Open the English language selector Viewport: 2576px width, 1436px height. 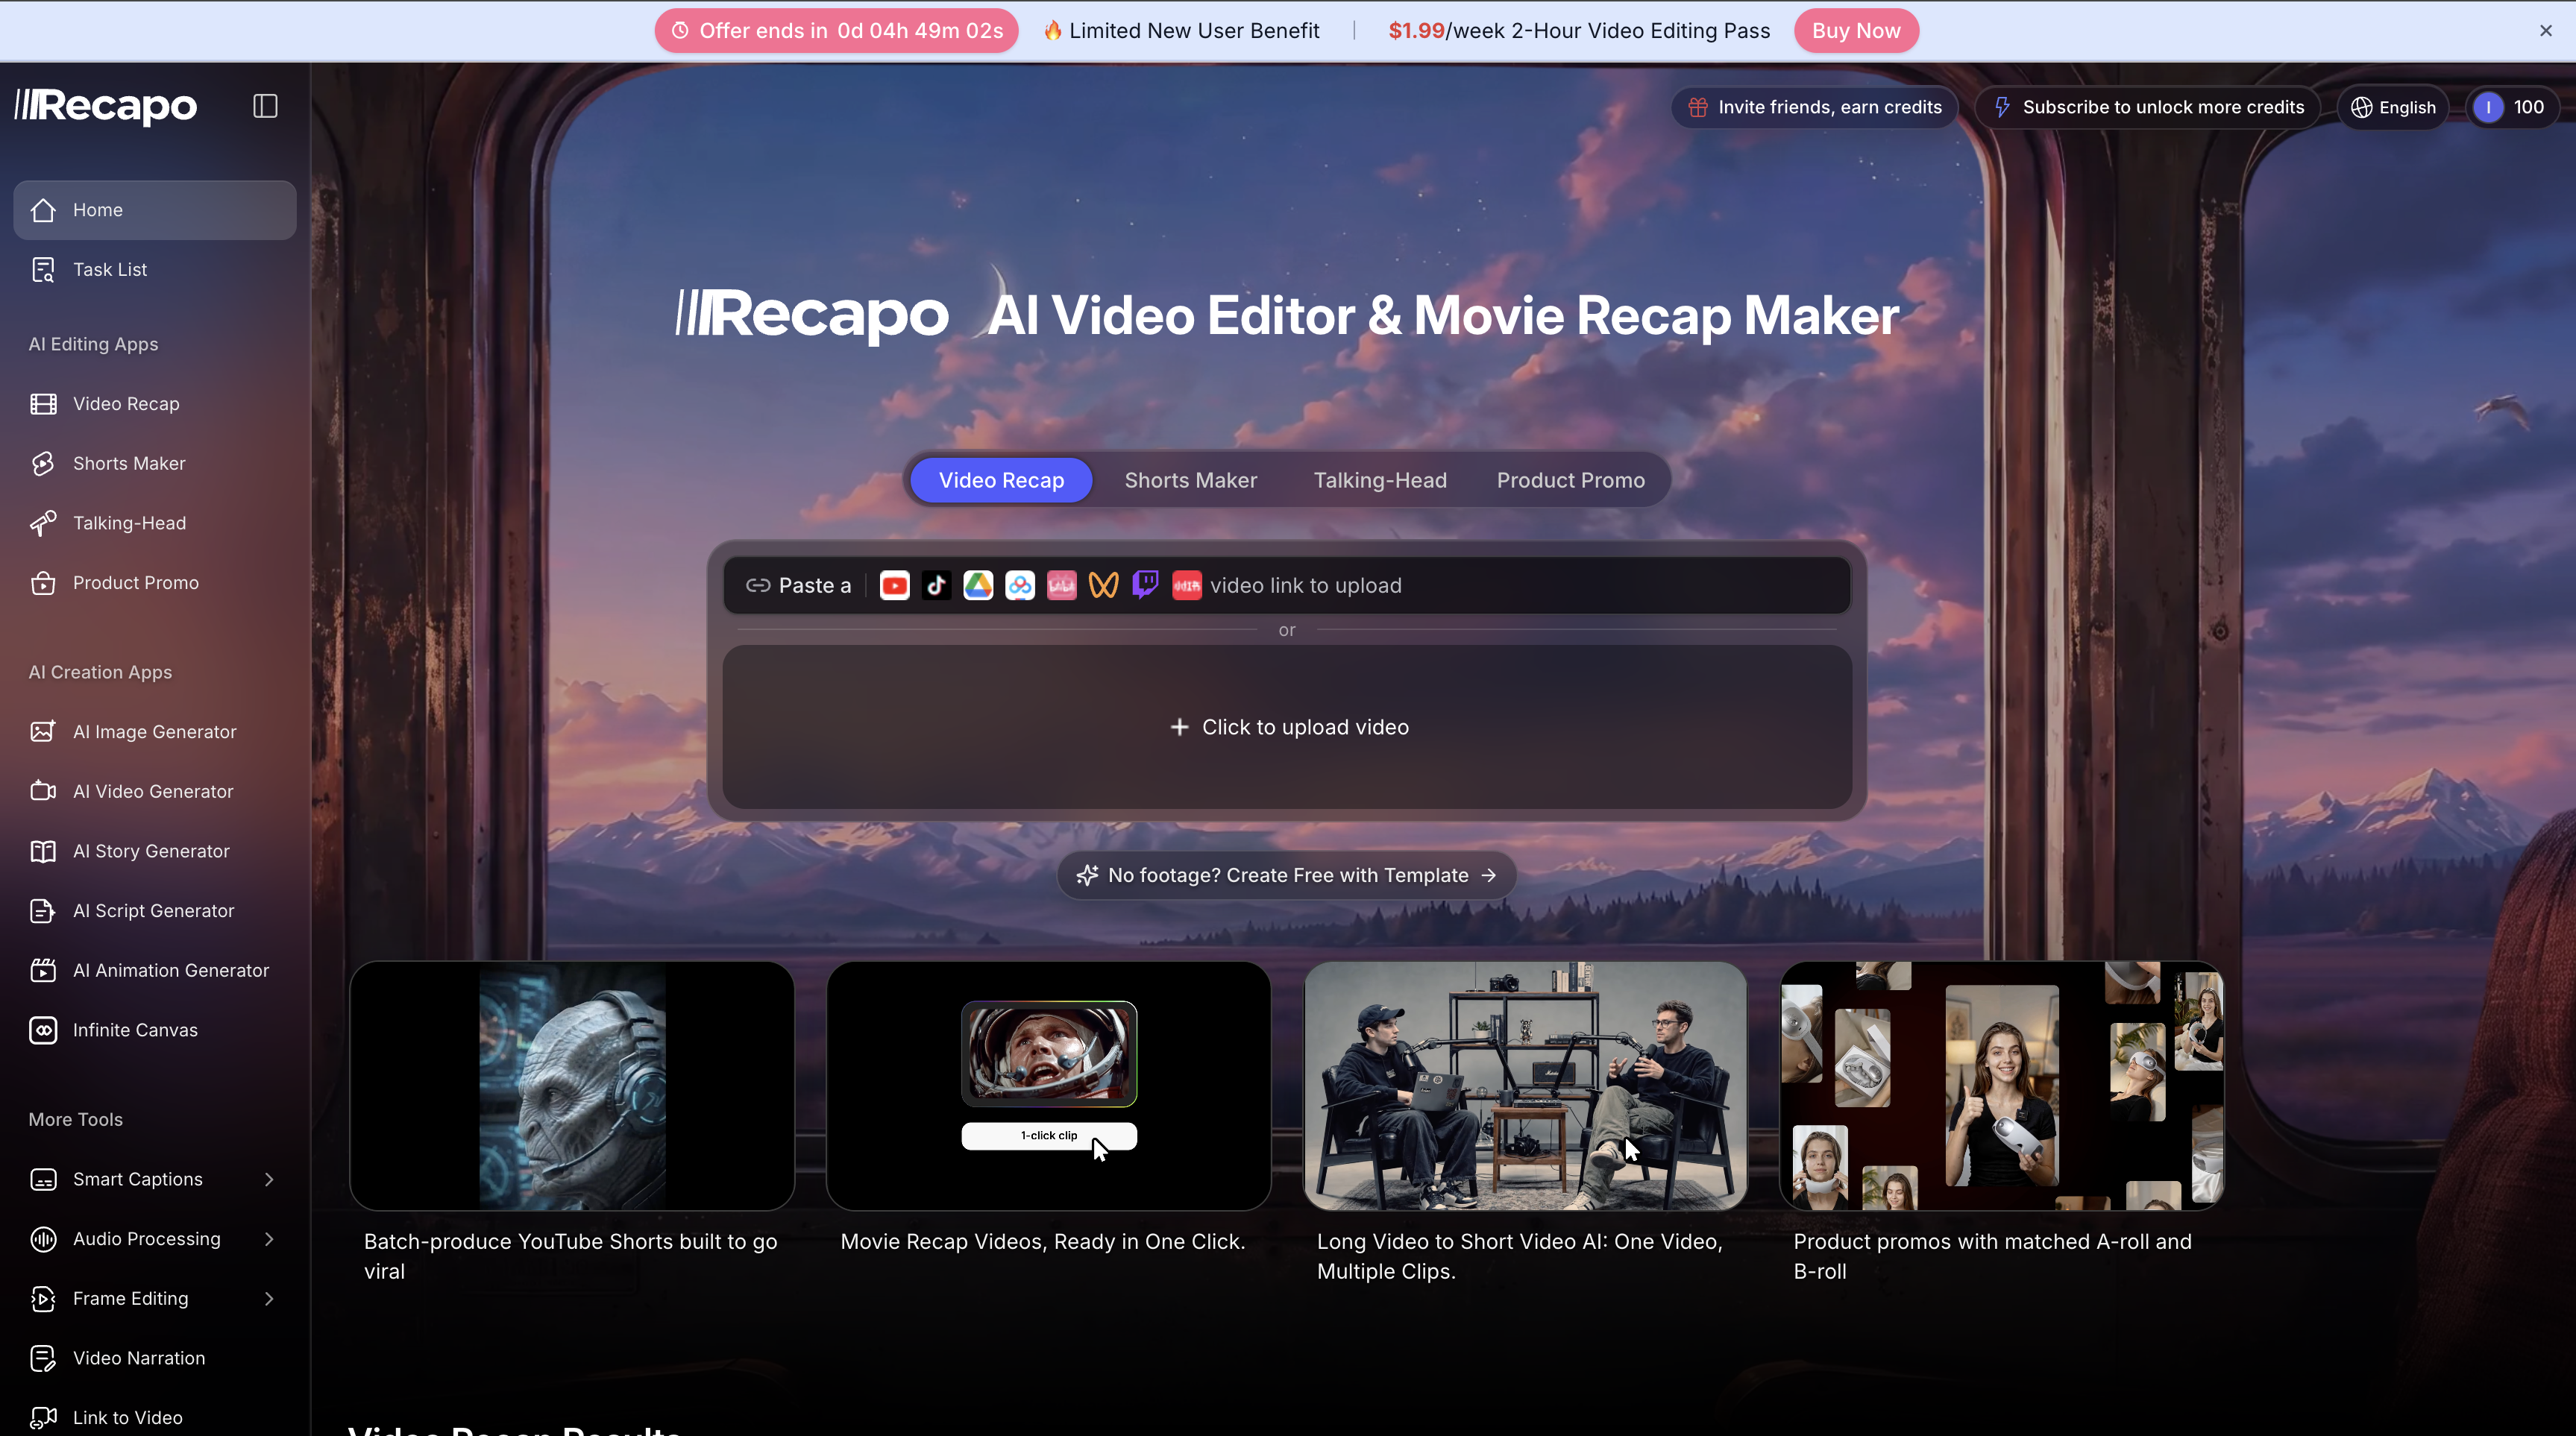coord(2393,107)
